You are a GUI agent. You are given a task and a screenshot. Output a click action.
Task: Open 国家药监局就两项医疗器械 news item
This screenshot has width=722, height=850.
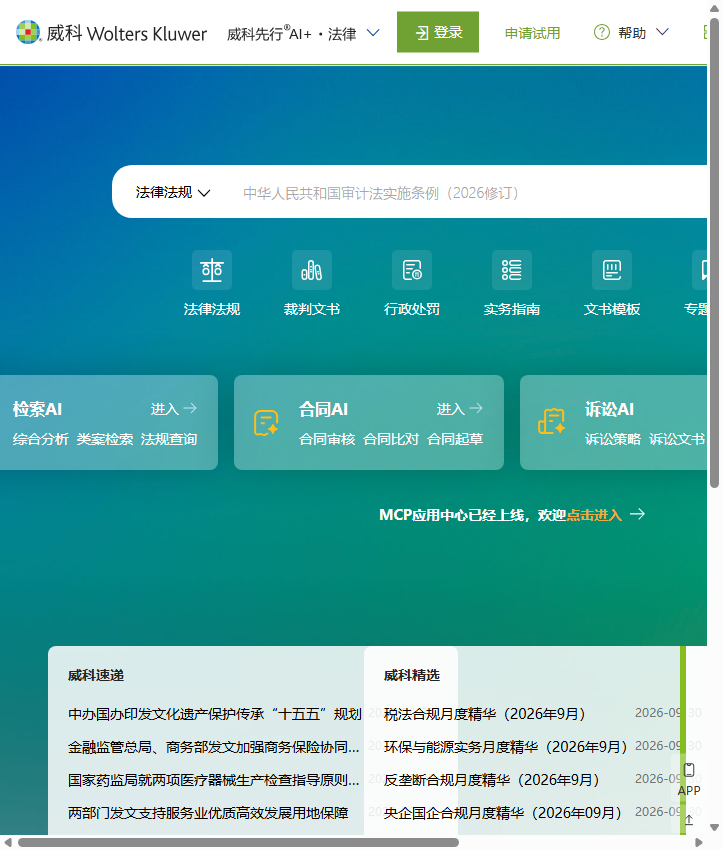pos(214,780)
